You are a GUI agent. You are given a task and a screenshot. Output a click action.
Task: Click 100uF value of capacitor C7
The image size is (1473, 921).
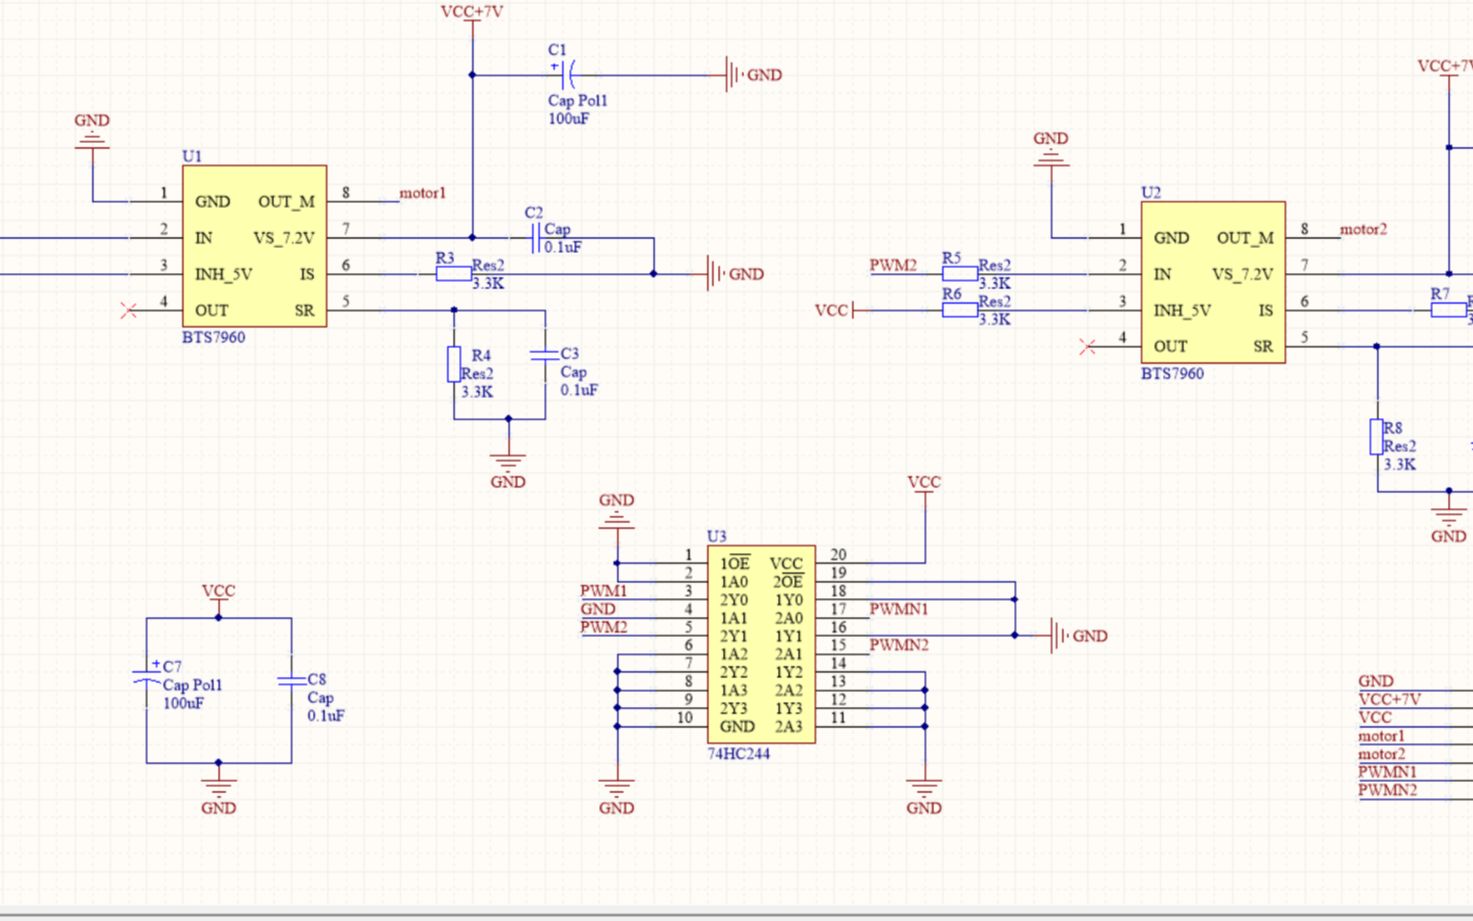click(x=183, y=703)
